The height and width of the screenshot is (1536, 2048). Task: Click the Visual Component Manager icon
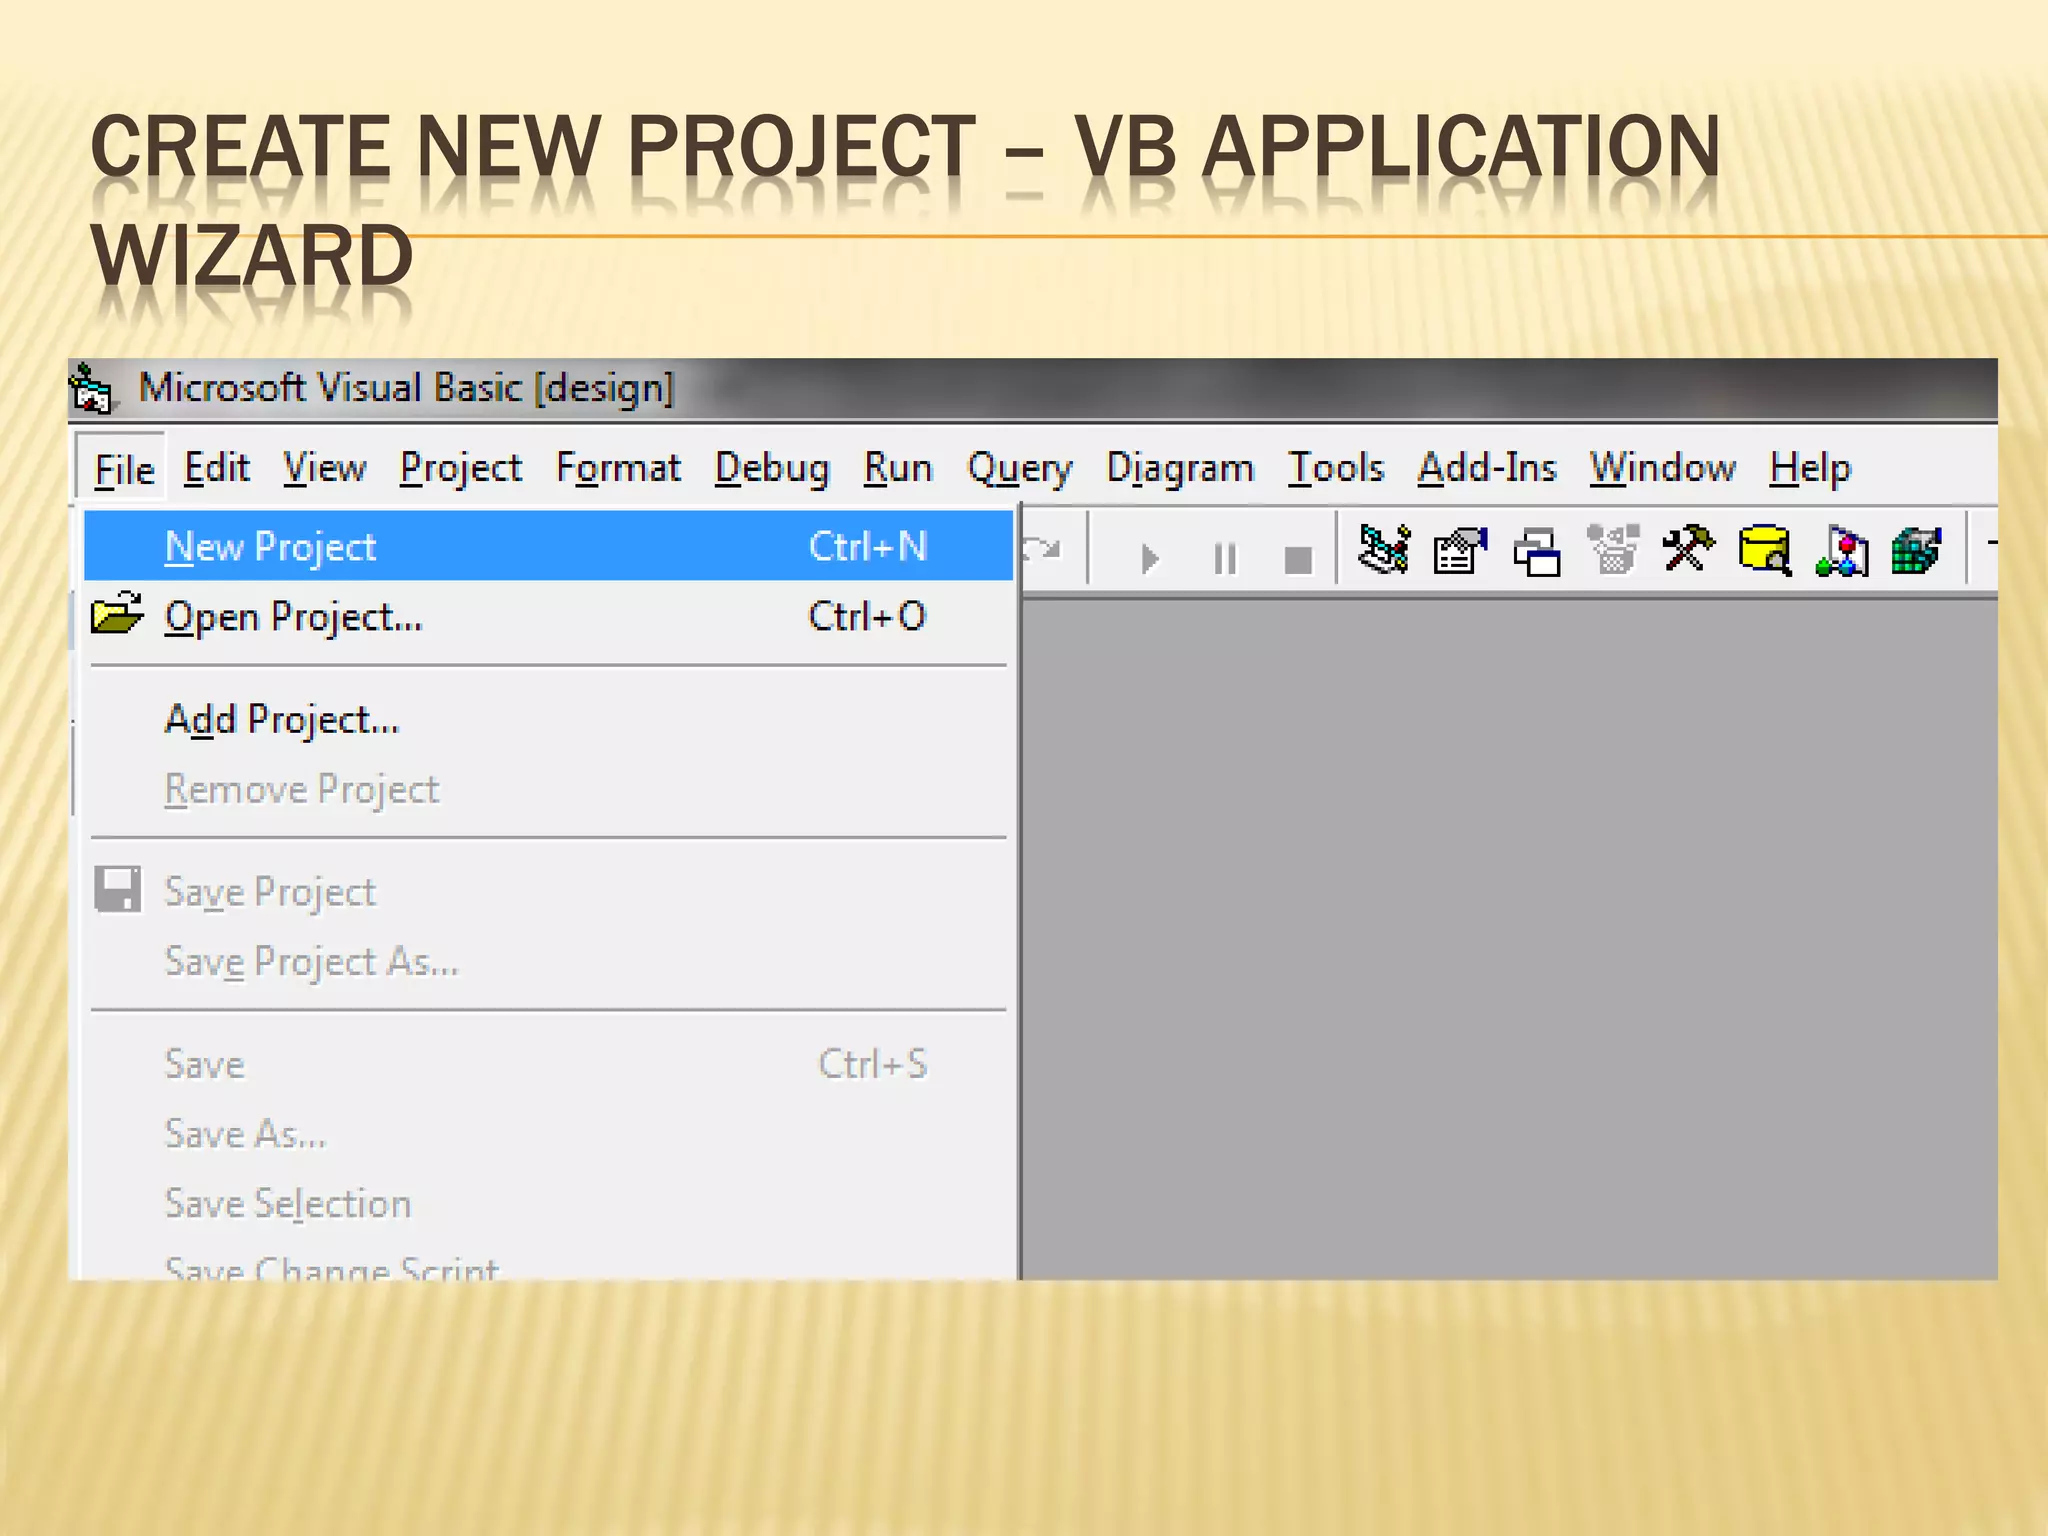point(1841,551)
